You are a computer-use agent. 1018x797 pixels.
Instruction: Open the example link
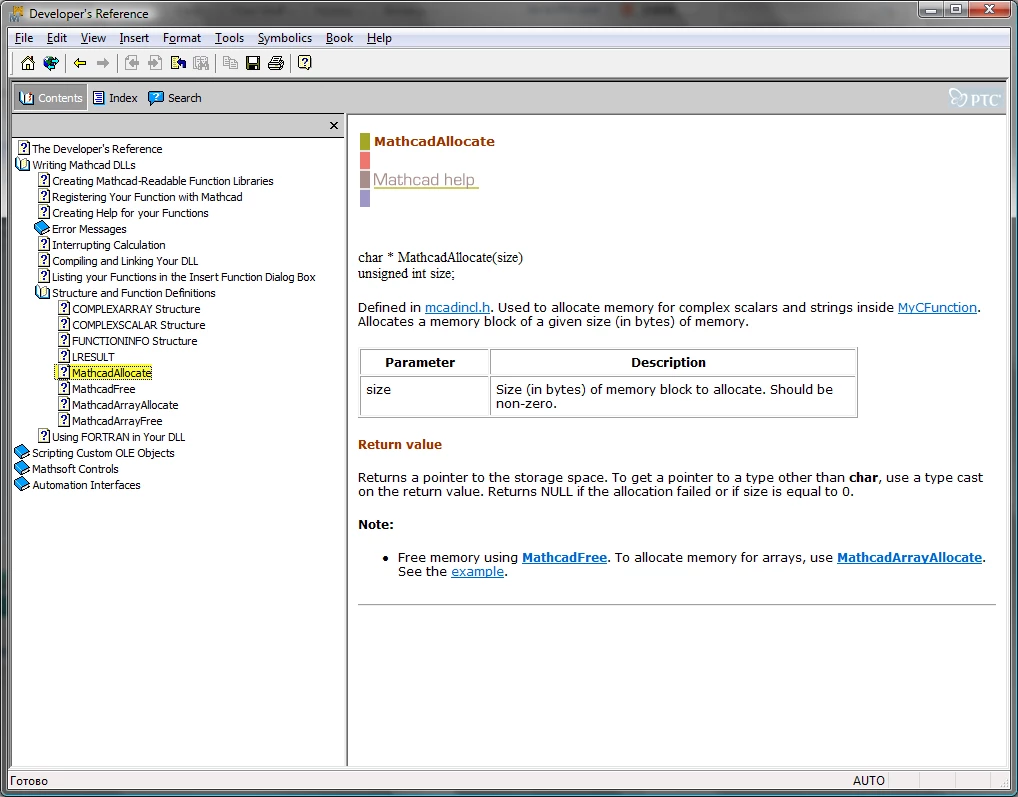477,572
